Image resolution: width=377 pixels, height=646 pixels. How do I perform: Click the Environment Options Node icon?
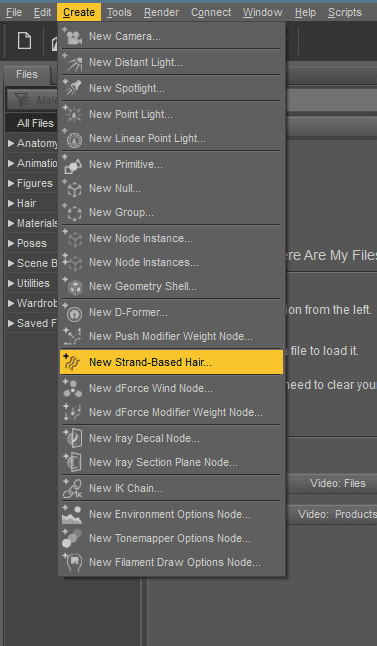[x=73, y=514]
